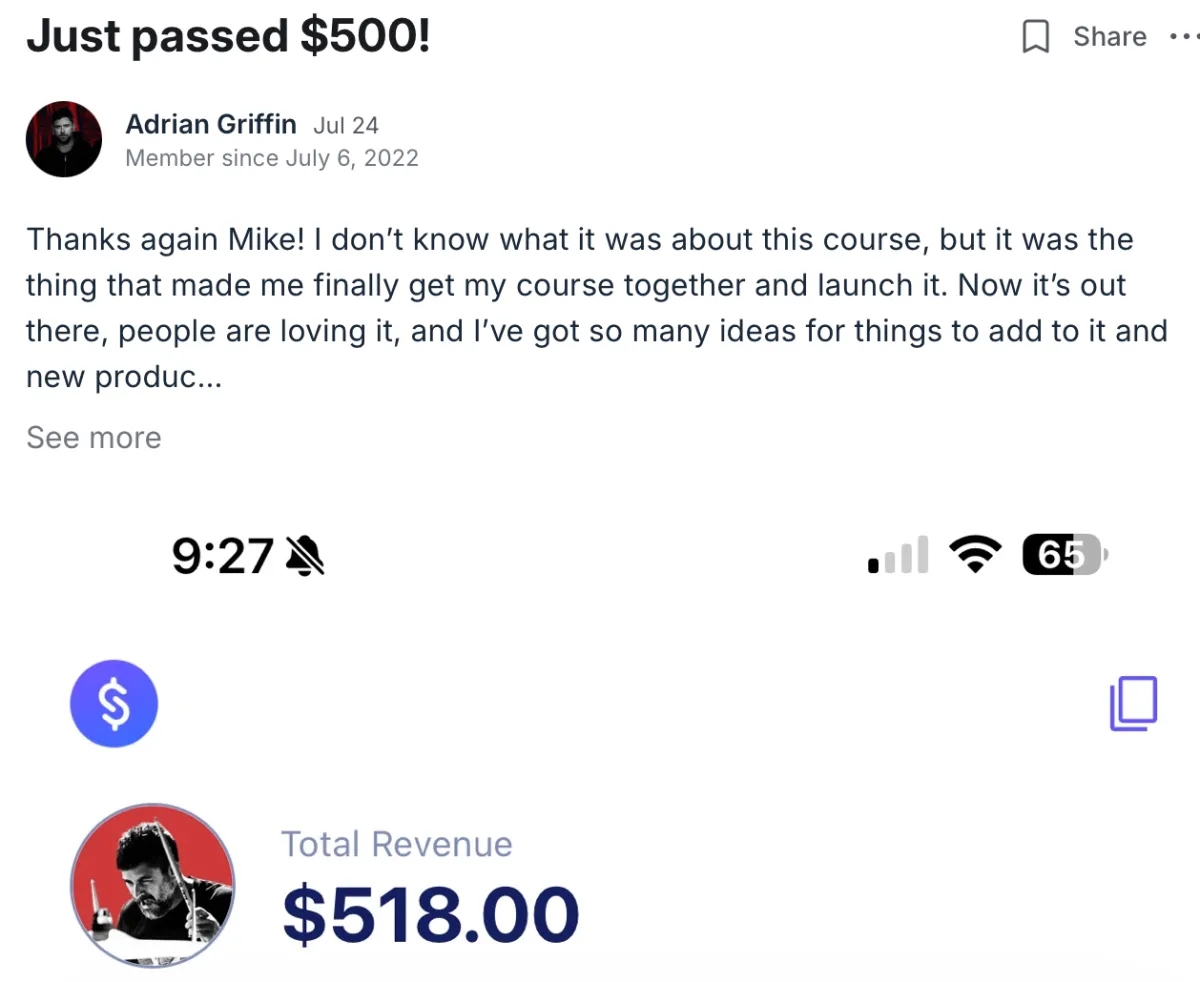Click the "Member since July 6, 2022" text
This screenshot has width=1200, height=982.
(272, 158)
